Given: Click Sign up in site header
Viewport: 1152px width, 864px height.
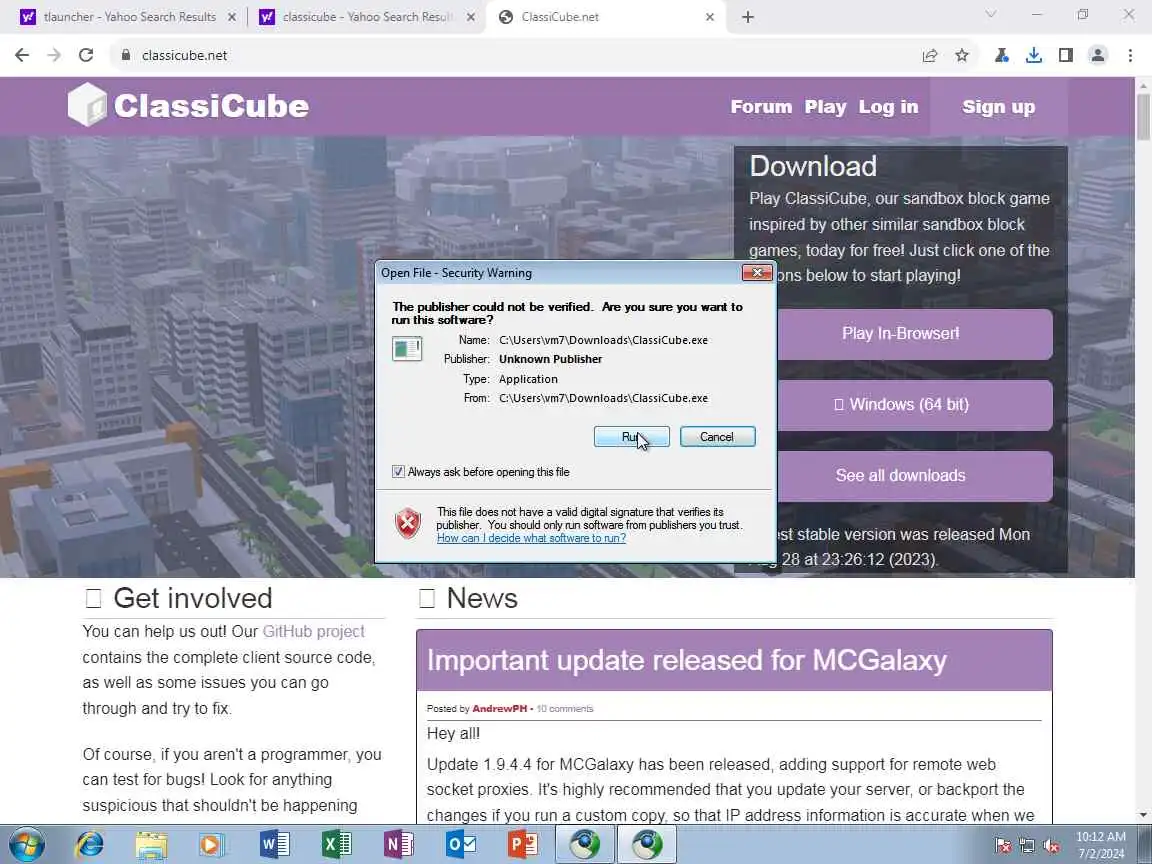Looking at the screenshot, I should point(998,107).
